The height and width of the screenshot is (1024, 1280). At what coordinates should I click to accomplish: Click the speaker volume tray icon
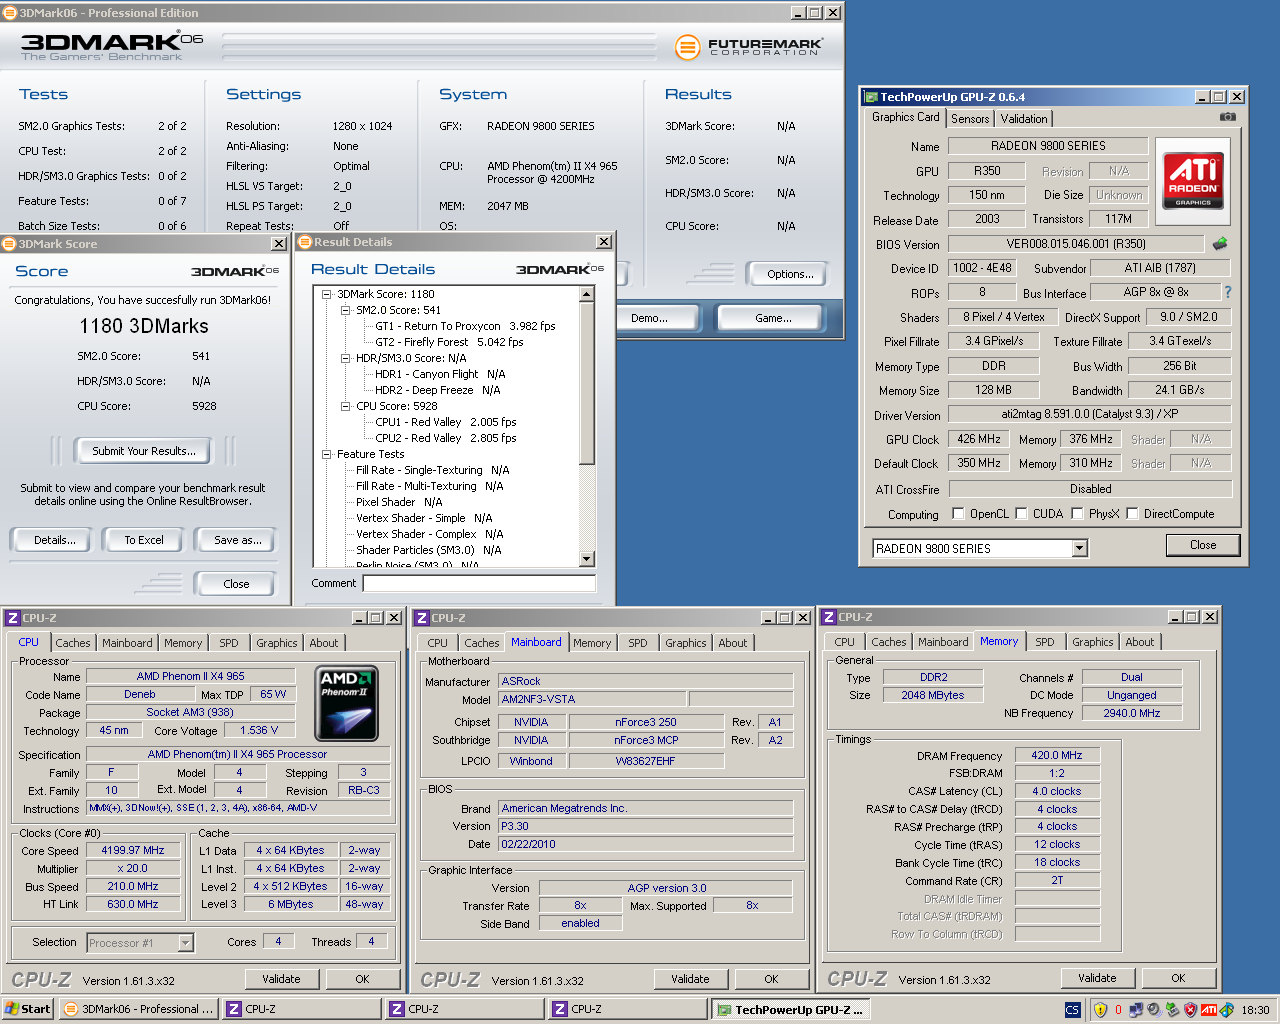[1154, 1010]
